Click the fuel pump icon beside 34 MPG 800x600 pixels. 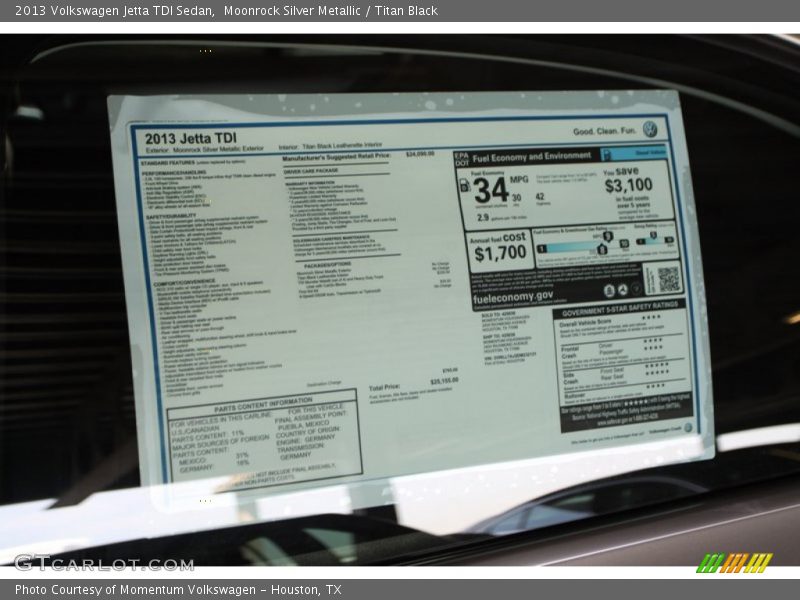click(465, 185)
